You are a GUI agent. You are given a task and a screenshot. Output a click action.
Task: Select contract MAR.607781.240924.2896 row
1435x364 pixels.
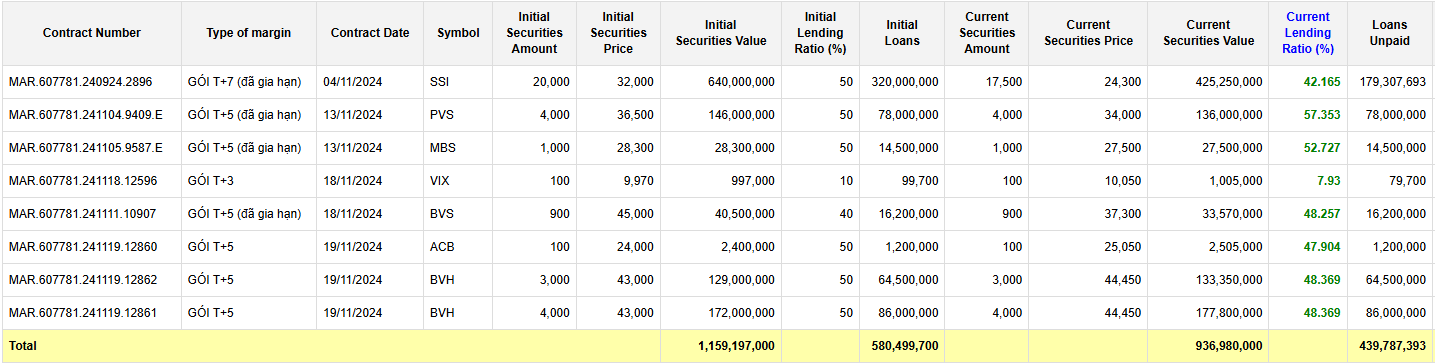(x=718, y=82)
